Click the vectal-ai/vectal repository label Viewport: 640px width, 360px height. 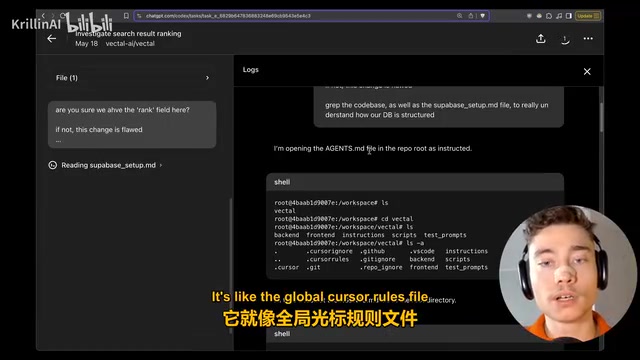click(130, 44)
